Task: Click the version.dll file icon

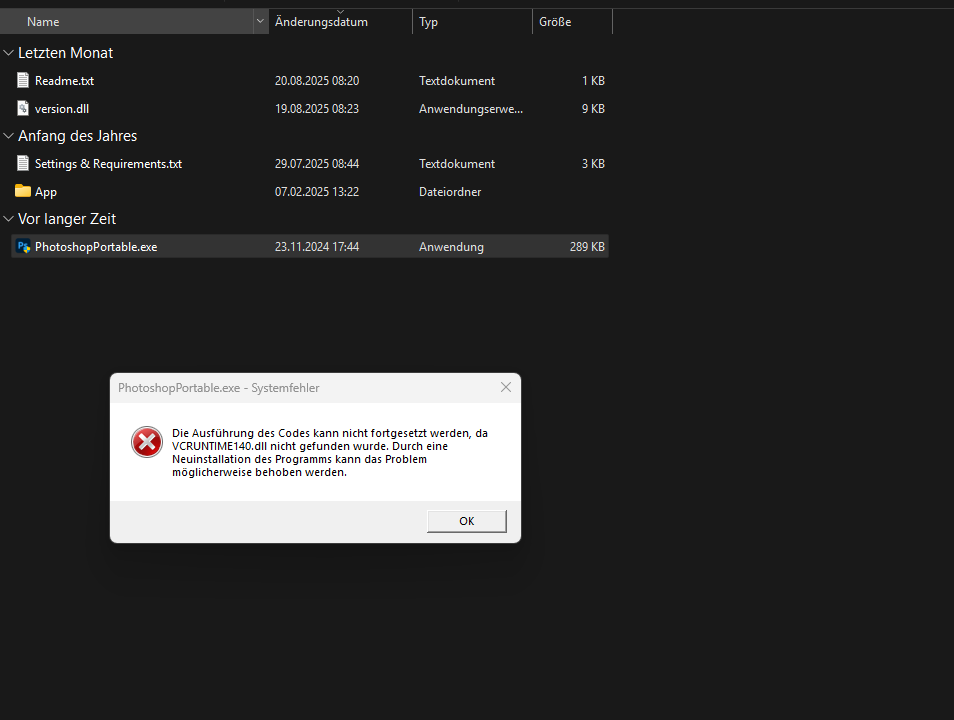Action: [x=23, y=108]
